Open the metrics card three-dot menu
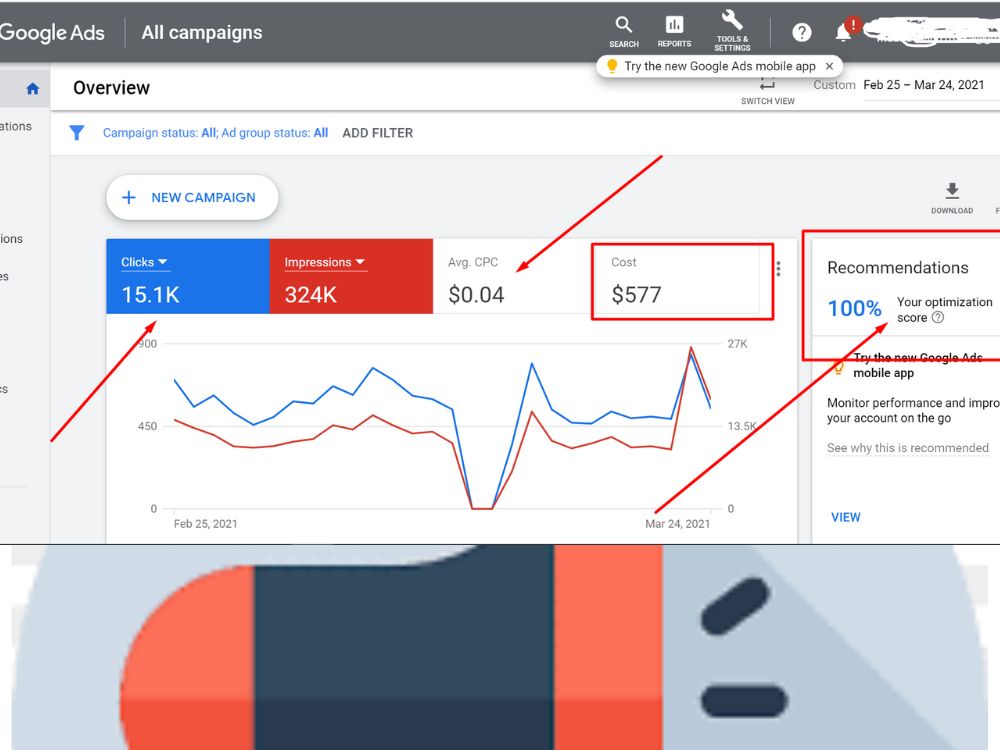This screenshot has height=750, width=1000. coord(778,269)
